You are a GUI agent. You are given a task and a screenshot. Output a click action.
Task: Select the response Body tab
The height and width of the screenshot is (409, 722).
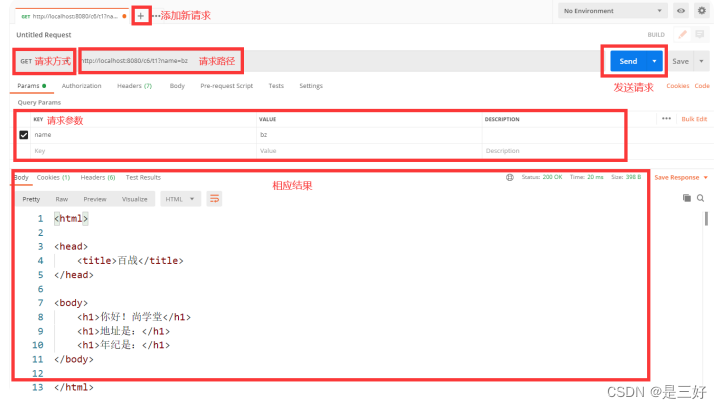[x=21, y=178]
